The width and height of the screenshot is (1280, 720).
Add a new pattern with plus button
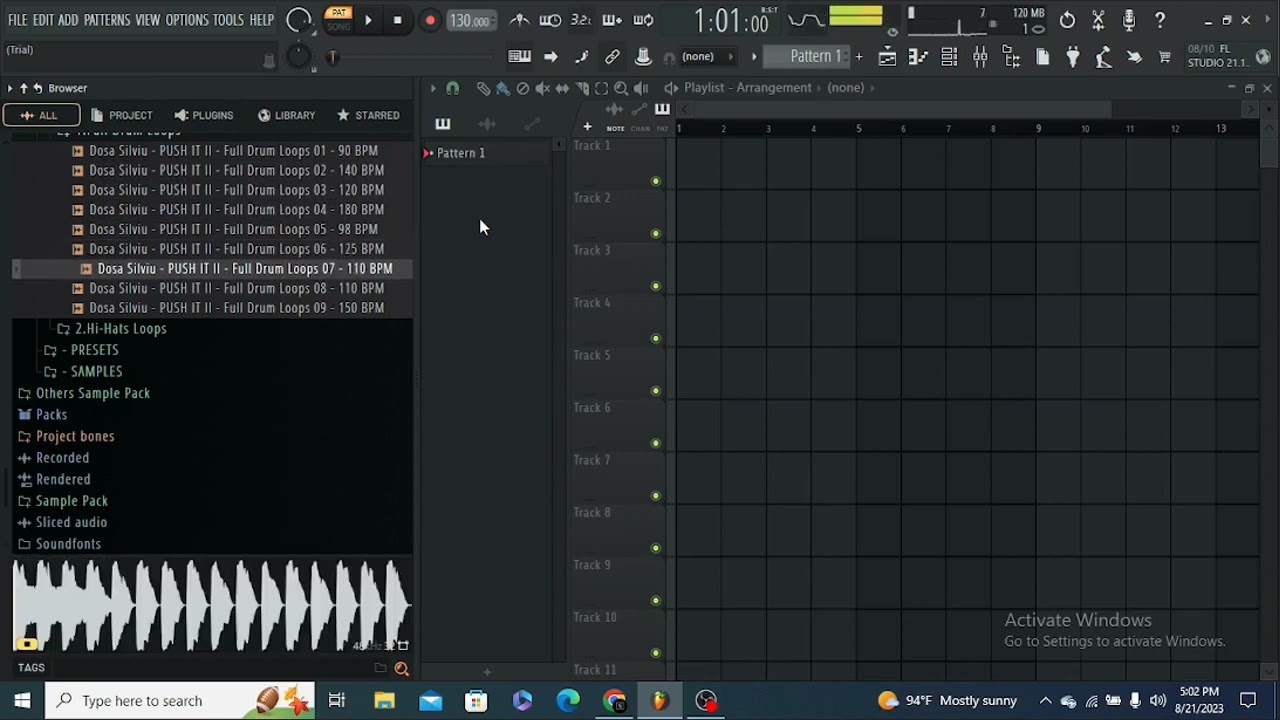[x=858, y=56]
